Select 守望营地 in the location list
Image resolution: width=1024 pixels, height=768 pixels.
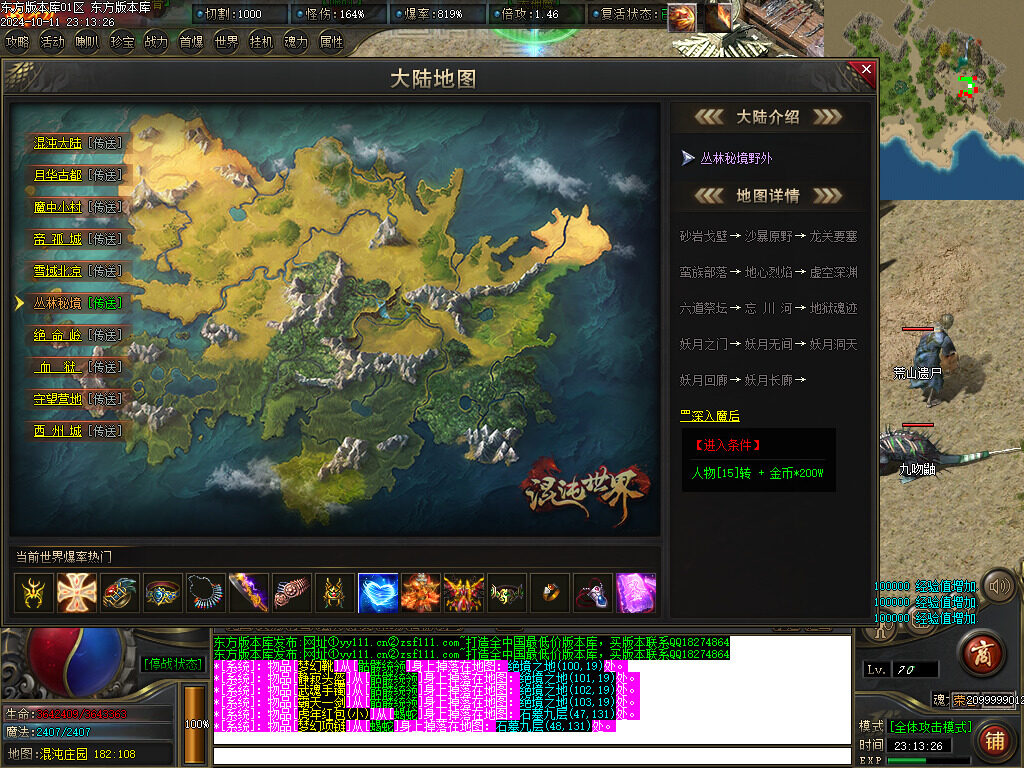click(57, 399)
